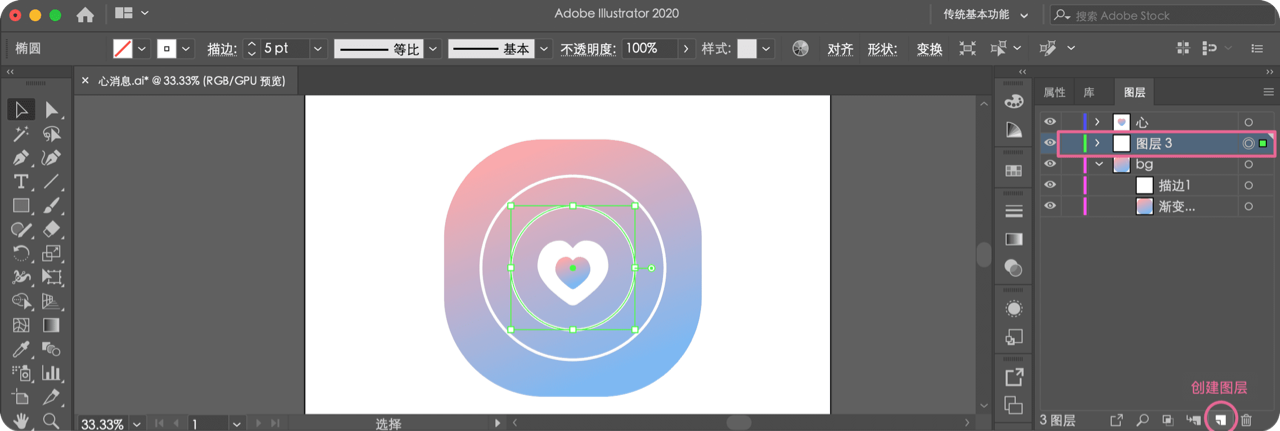Open the Color Guide panel icon
Image resolution: width=1280 pixels, height=431 pixels.
[x=1014, y=130]
